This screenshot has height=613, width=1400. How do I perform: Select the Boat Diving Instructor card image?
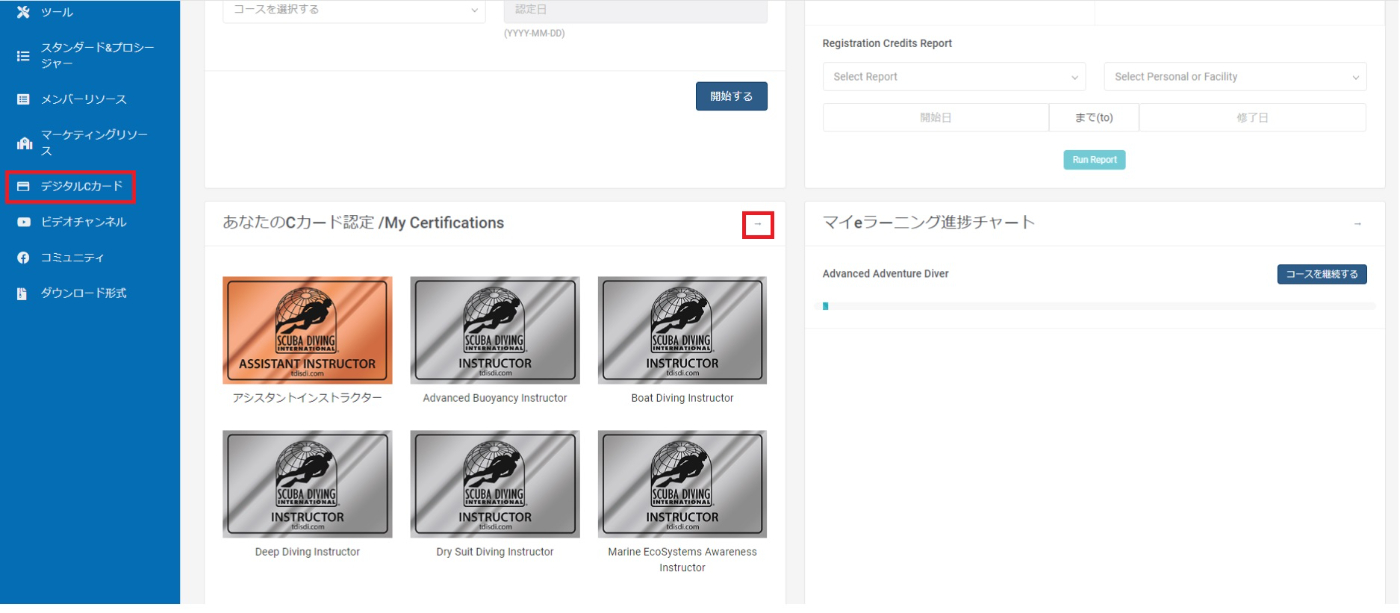coord(682,331)
